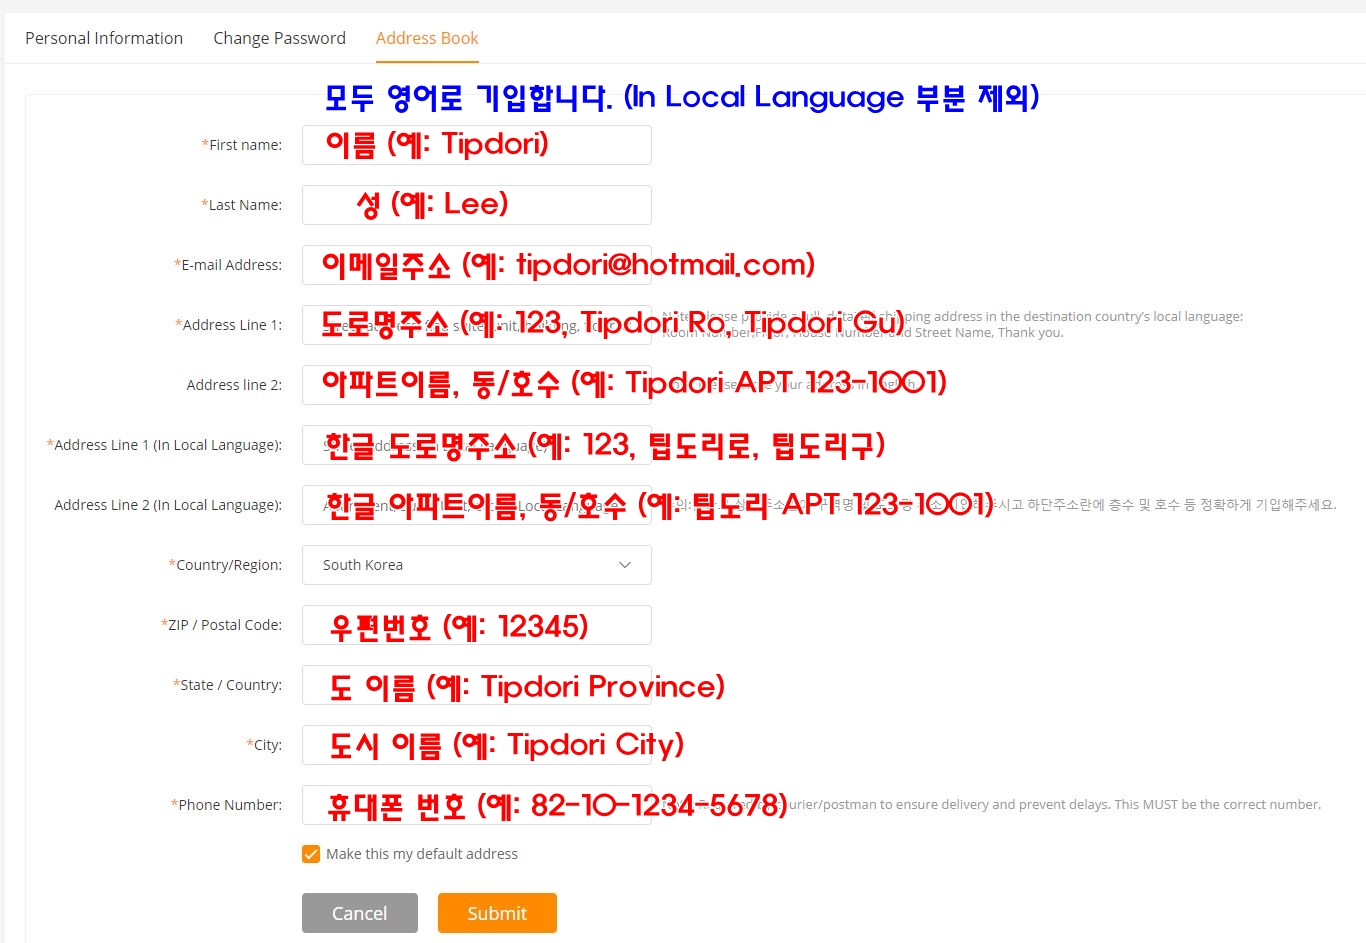Switch to the Change Password tab

click(x=279, y=38)
